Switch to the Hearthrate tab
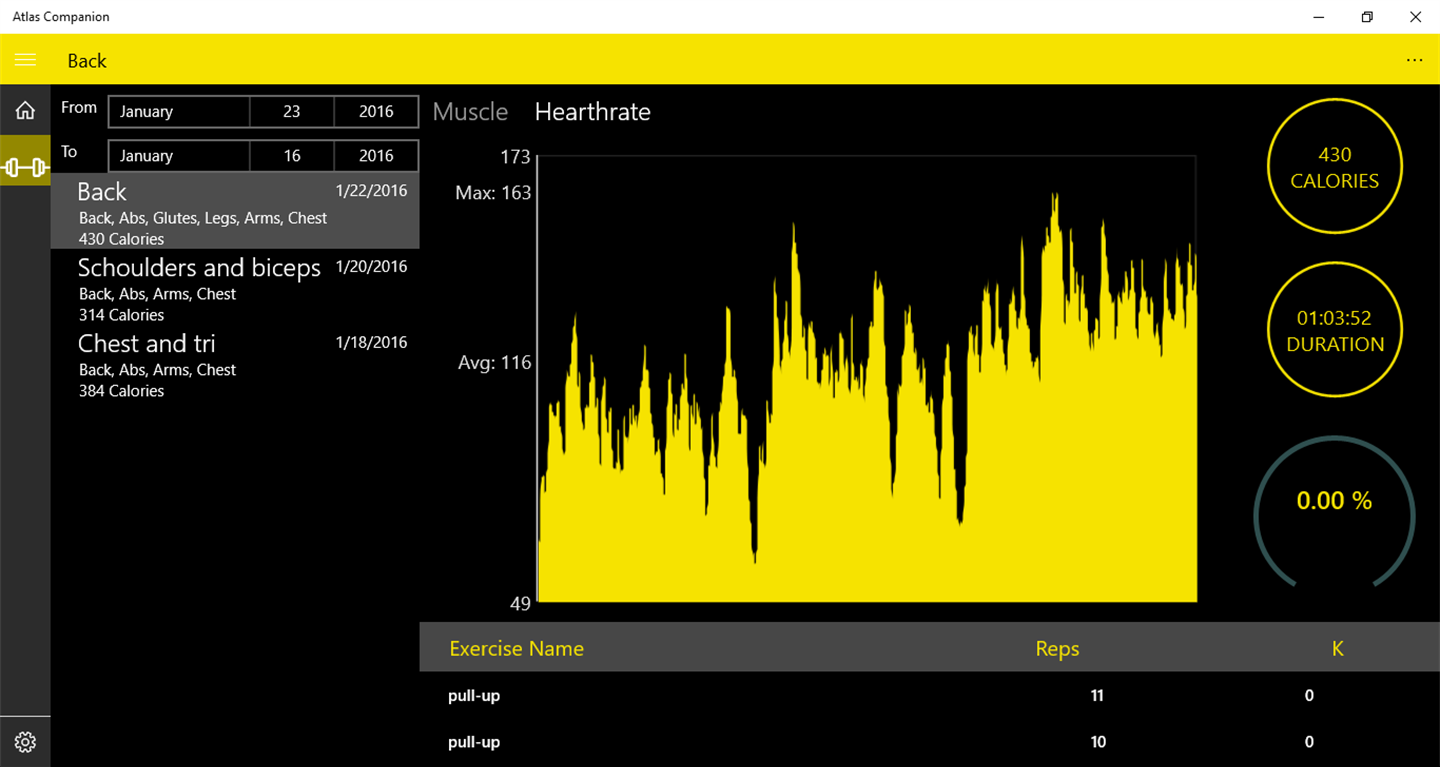Screen dimensions: 1440x767 [x=592, y=112]
